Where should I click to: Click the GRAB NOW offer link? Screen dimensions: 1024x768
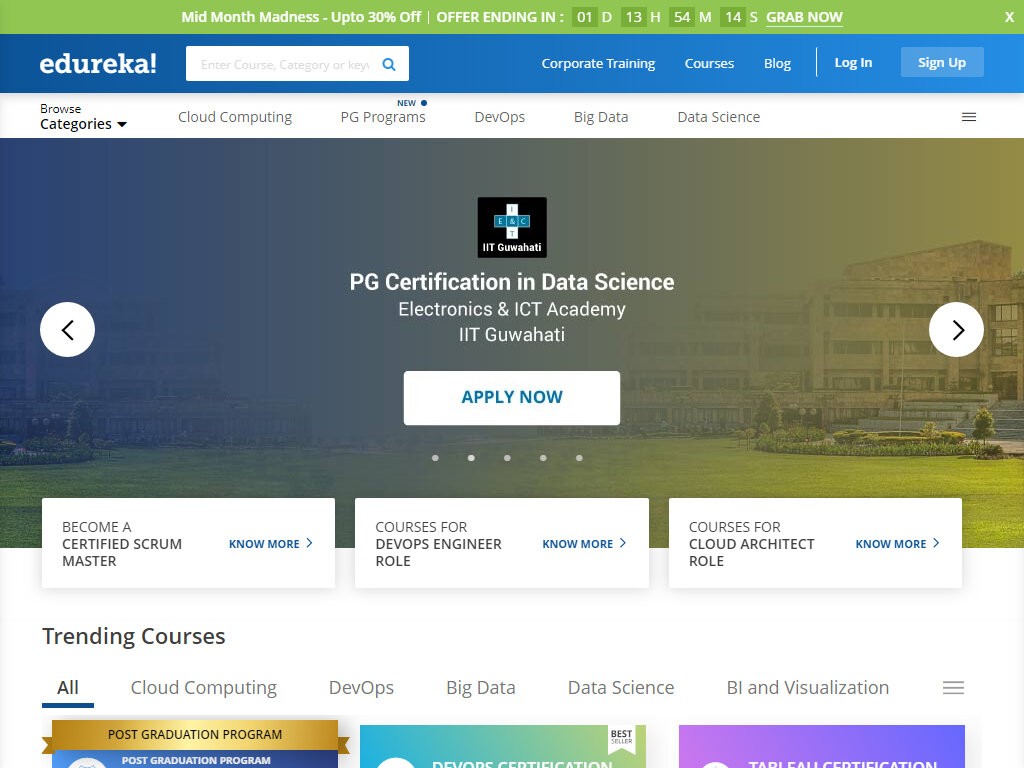point(804,17)
